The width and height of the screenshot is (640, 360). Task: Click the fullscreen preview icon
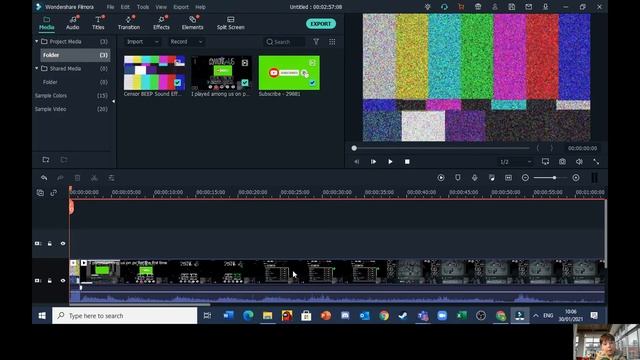pyautogui.click(x=596, y=162)
